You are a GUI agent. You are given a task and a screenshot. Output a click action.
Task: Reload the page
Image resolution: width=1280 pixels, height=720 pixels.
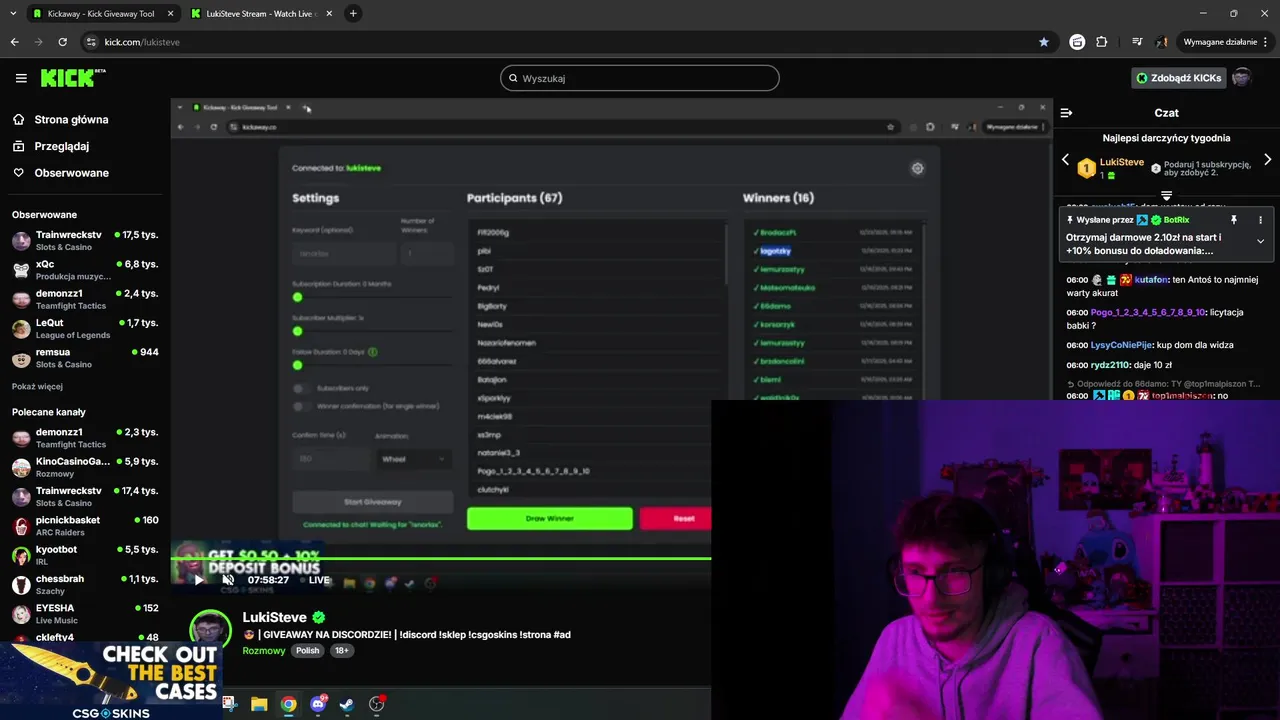(62, 42)
